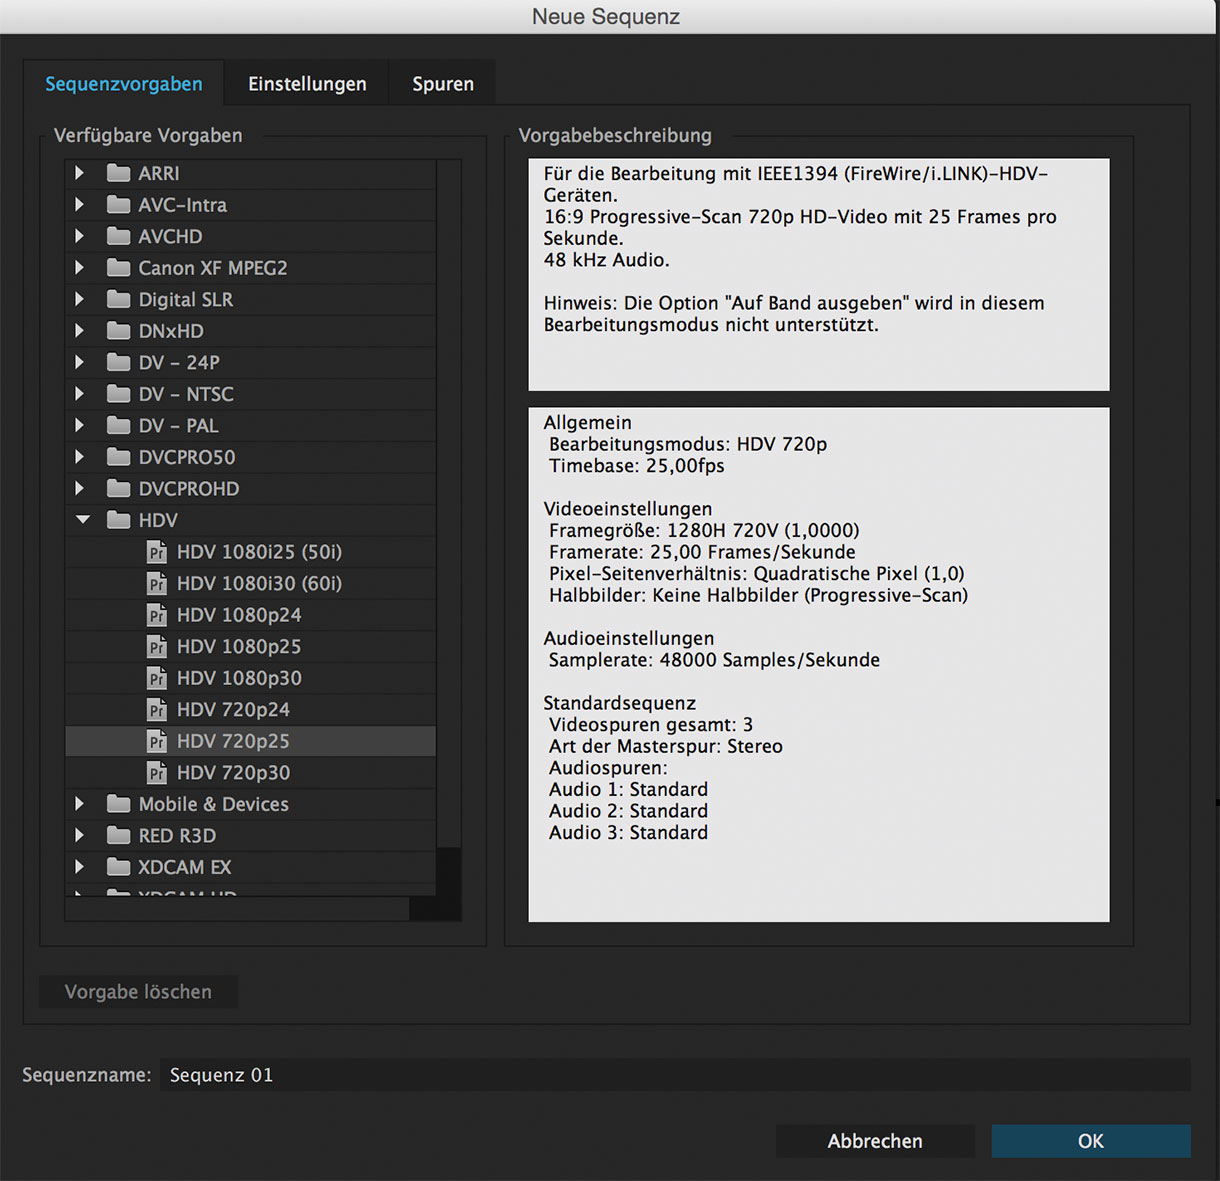Screen dimensions: 1220x1181
Task: Switch to the Sequenzvorgaben tab
Action: pyautogui.click(x=124, y=84)
